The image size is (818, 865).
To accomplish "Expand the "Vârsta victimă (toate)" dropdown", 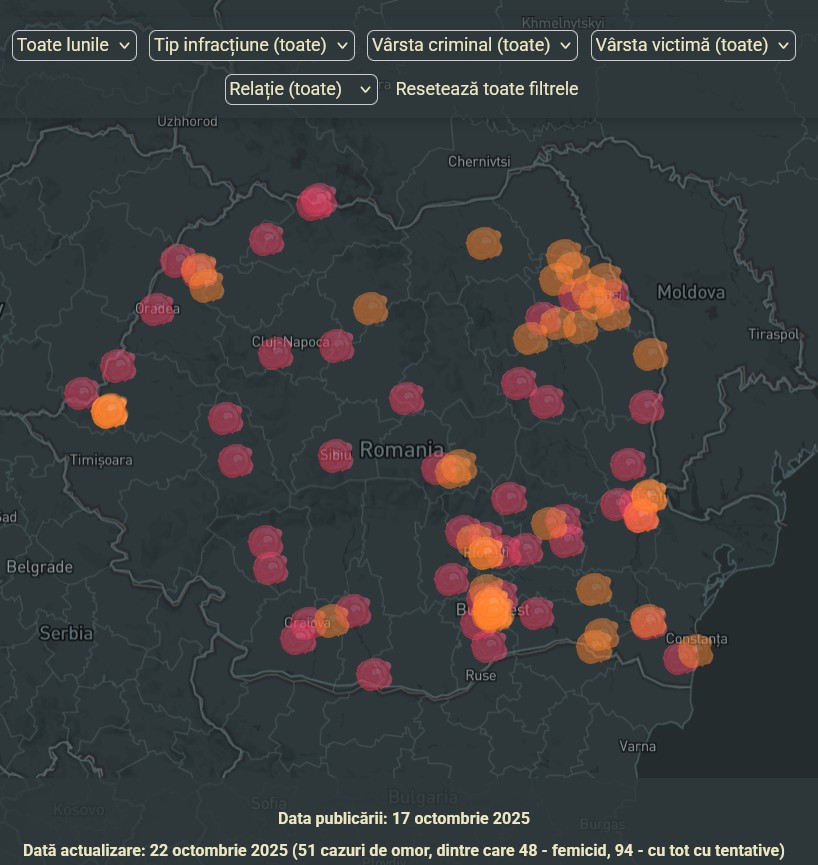I will [692, 45].
